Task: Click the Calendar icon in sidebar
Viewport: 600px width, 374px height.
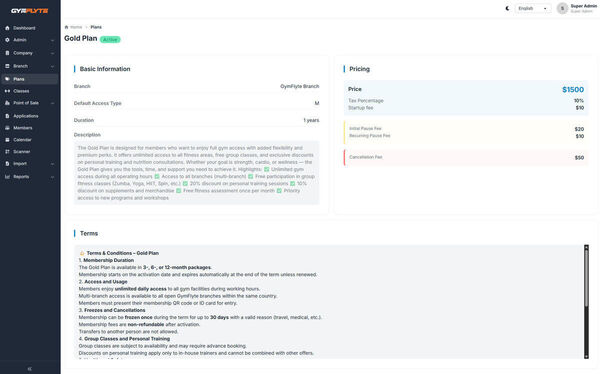Action: 7,140
